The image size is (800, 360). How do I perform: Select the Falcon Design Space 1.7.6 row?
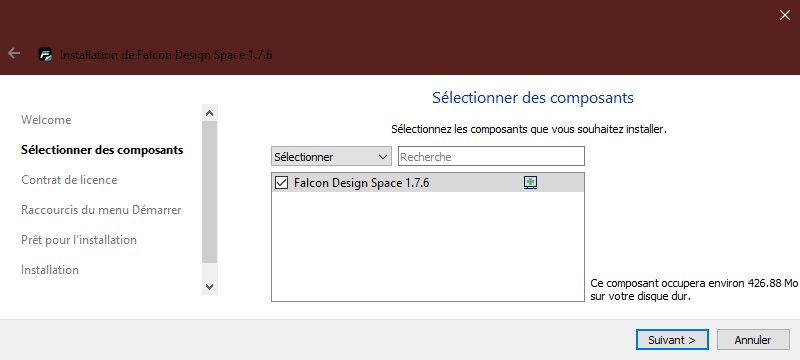pos(428,183)
